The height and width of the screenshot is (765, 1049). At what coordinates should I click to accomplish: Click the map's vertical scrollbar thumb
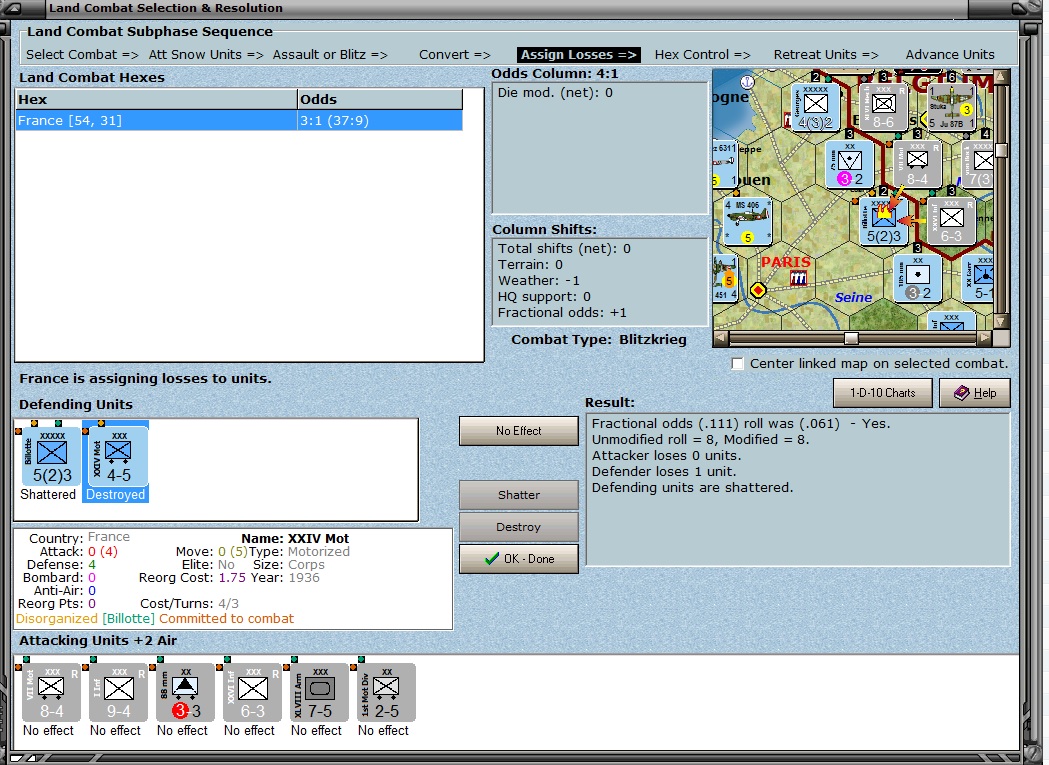[x=1001, y=150]
